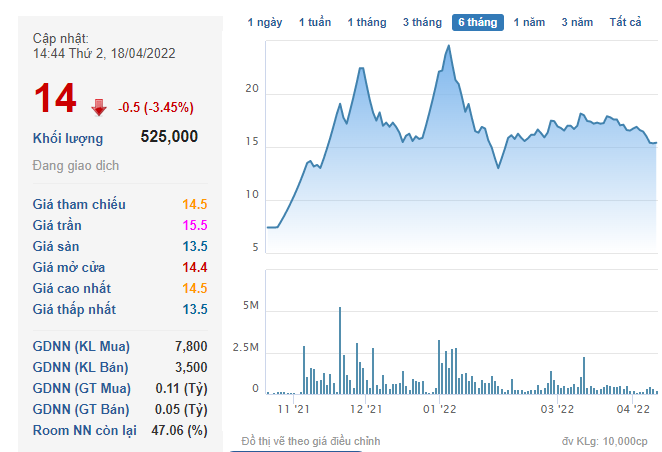Switch chart to 1 ngày range
The image size is (662, 452).
pyautogui.click(x=264, y=22)
